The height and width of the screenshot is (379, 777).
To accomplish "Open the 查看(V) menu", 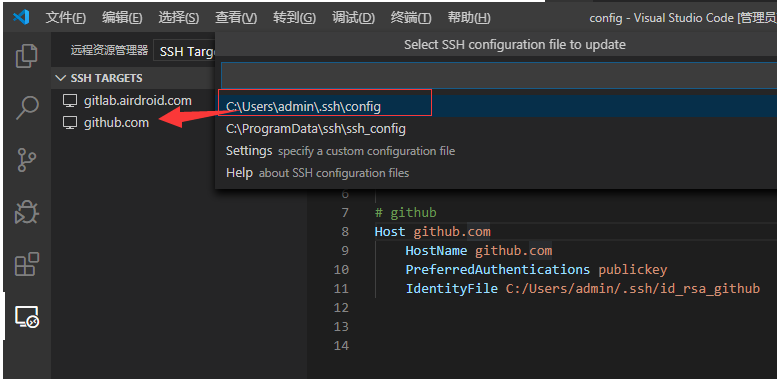I will (236, 18).
